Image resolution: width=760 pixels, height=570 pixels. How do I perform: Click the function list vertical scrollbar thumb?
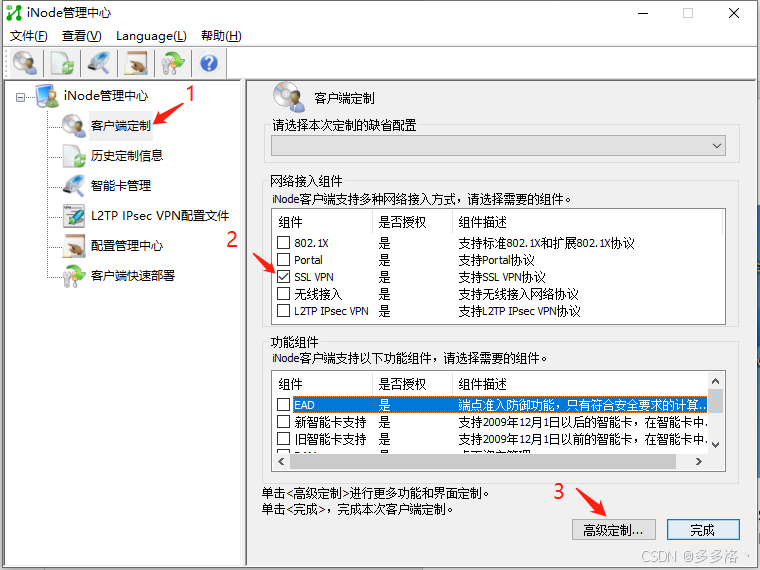(715, 400)
